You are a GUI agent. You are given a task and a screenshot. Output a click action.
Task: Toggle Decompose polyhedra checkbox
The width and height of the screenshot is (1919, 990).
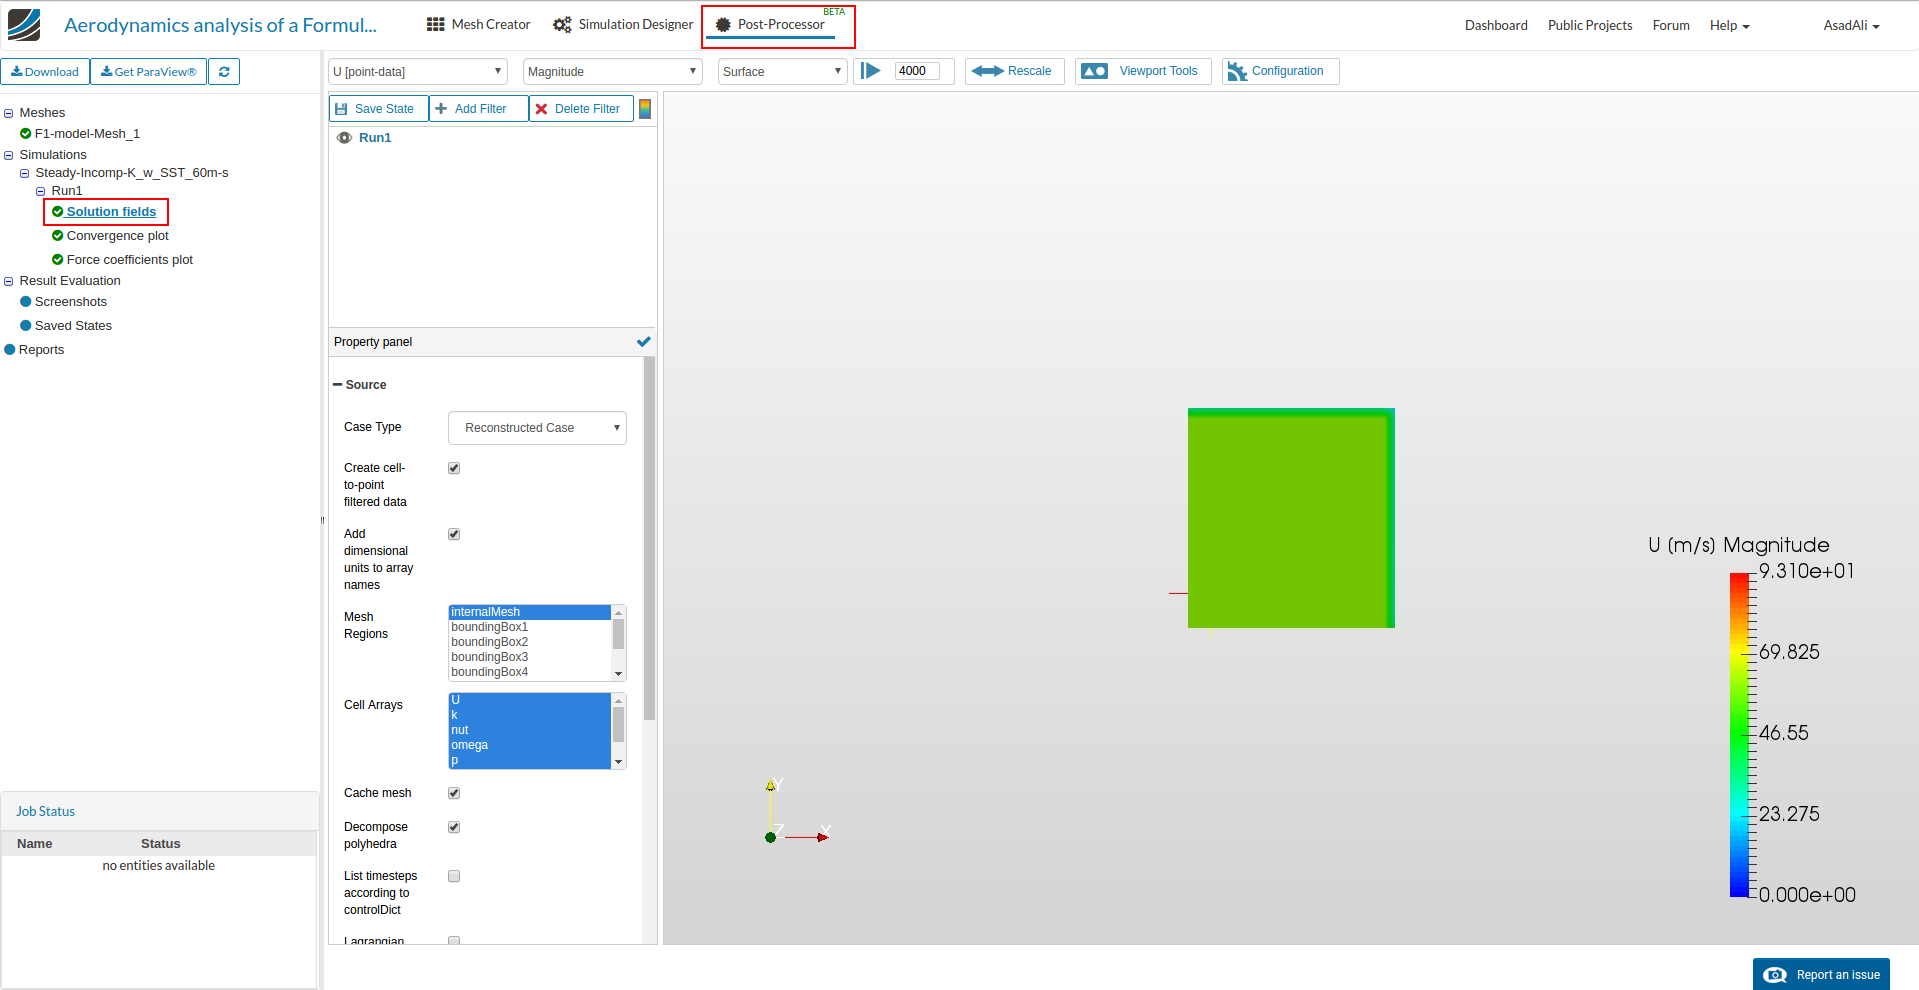454,827
